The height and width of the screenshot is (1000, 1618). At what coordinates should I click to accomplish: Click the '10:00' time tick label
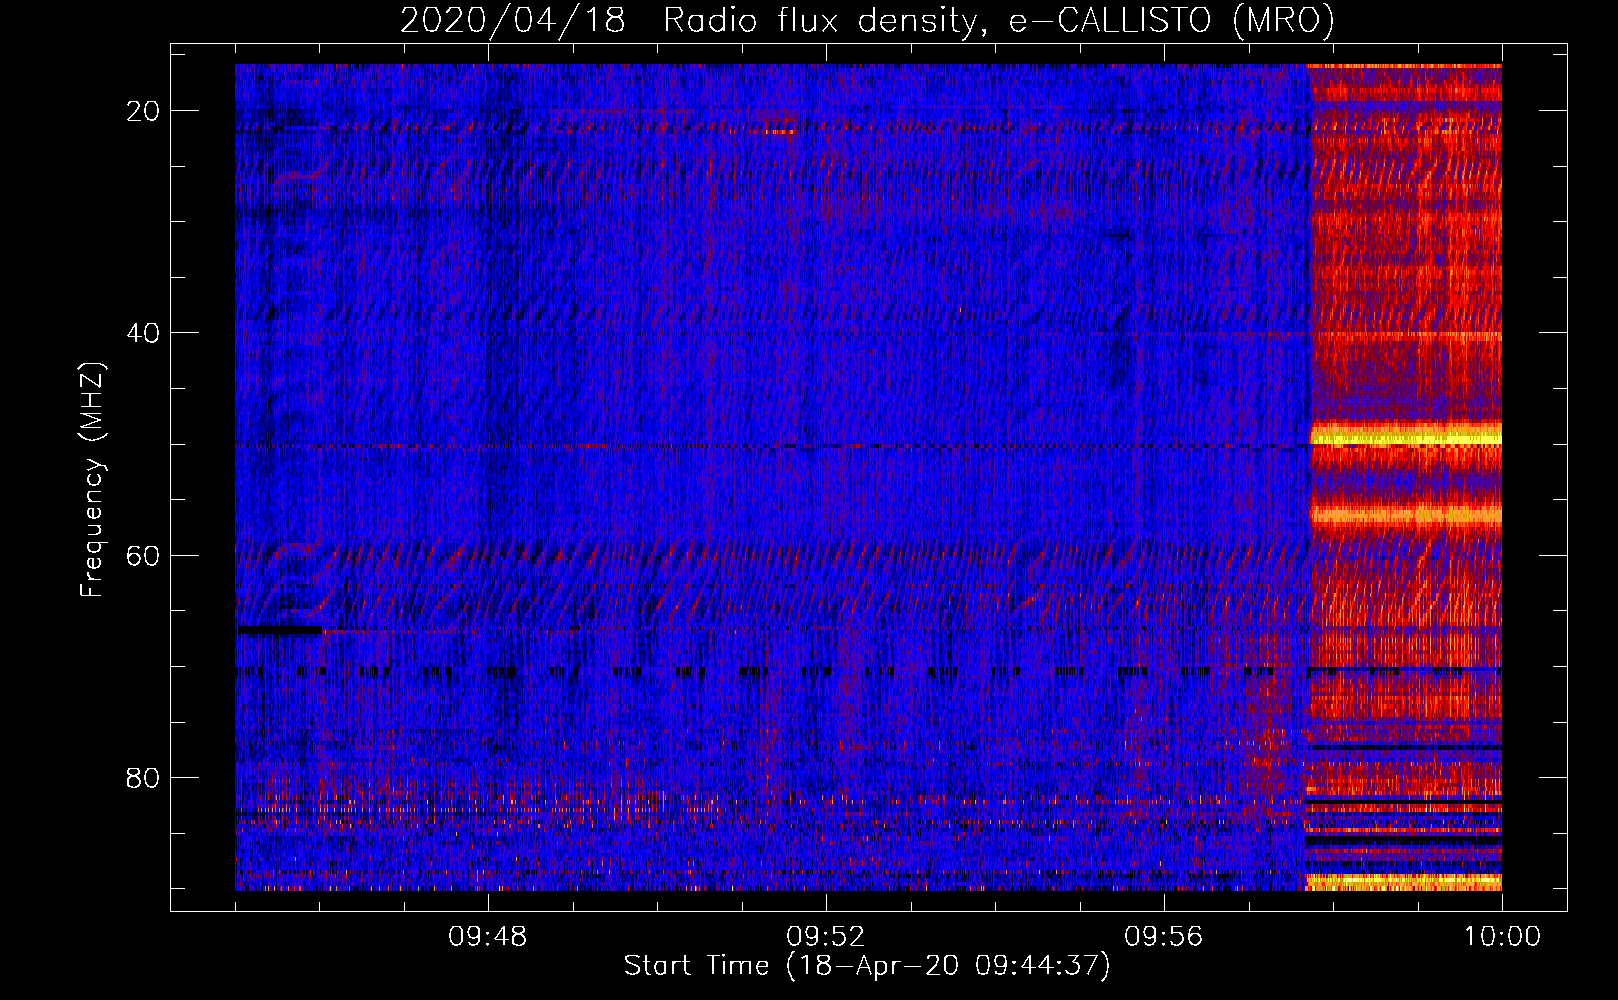point(1502,937)
